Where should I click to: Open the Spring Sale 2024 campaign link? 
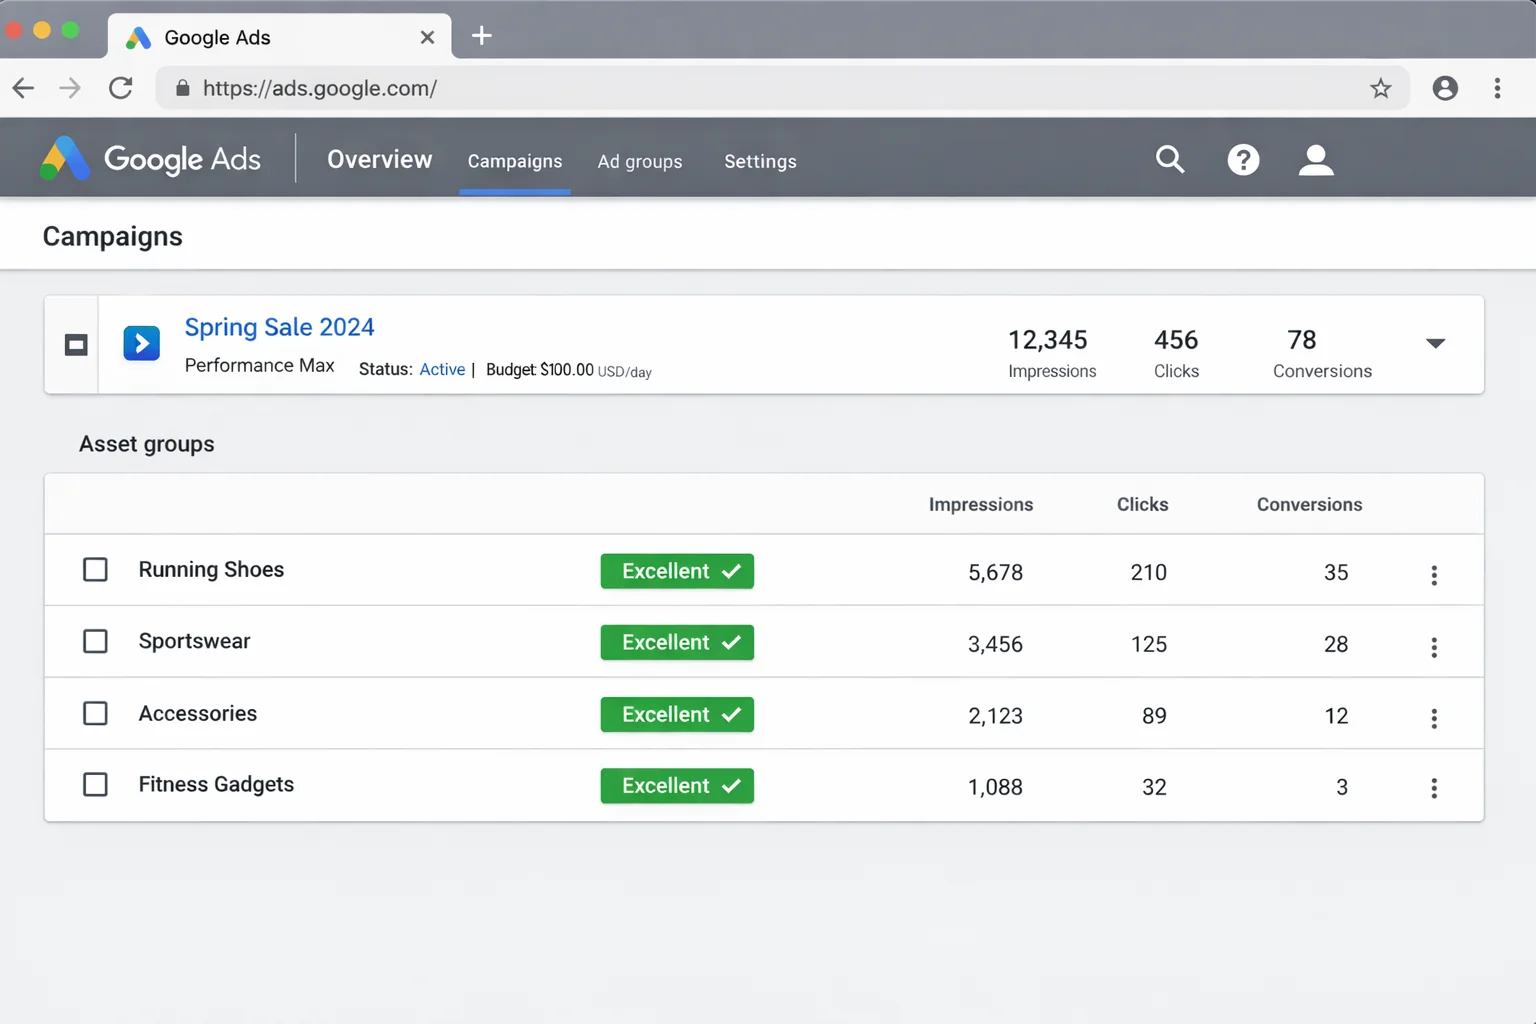(279, 327)
